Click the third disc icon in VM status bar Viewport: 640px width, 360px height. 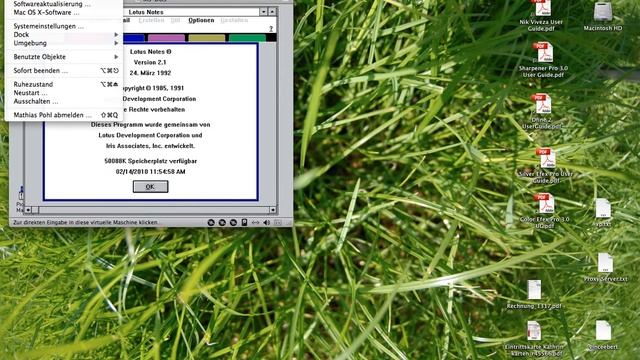click(233, 222)
